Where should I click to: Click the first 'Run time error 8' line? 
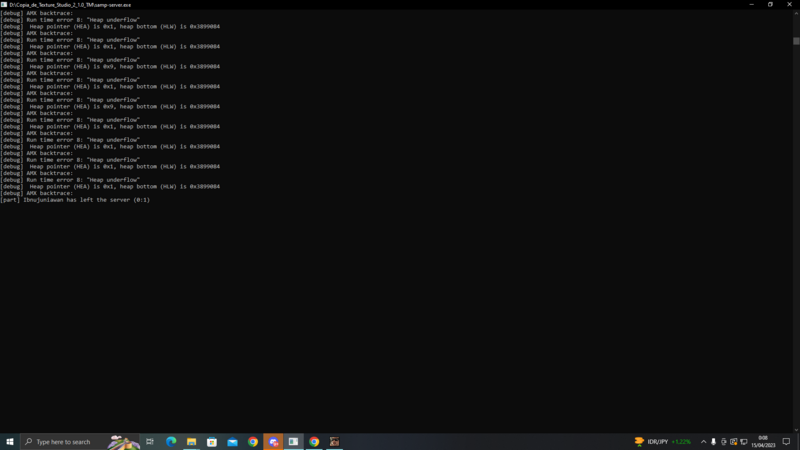coord(70,20)
